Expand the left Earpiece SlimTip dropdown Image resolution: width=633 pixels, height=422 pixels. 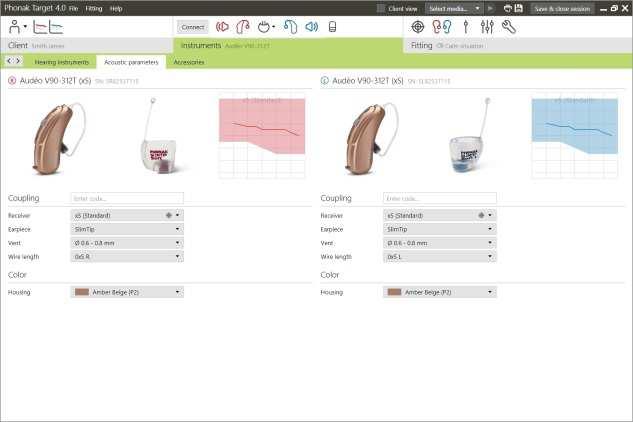pos(440,229)
